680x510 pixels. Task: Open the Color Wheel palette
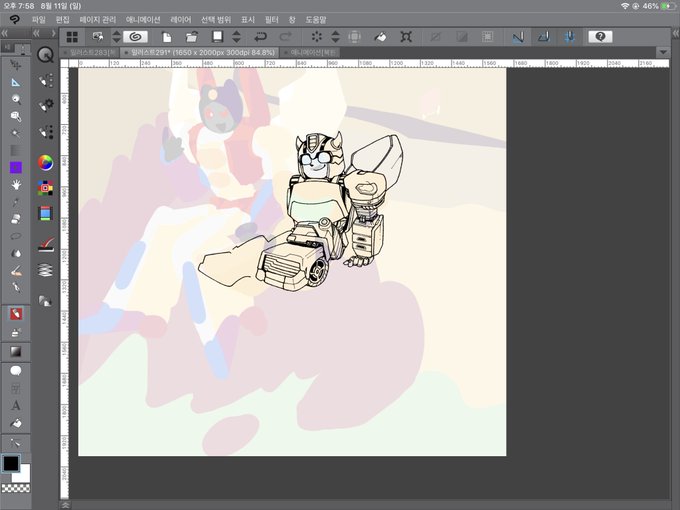45,163
